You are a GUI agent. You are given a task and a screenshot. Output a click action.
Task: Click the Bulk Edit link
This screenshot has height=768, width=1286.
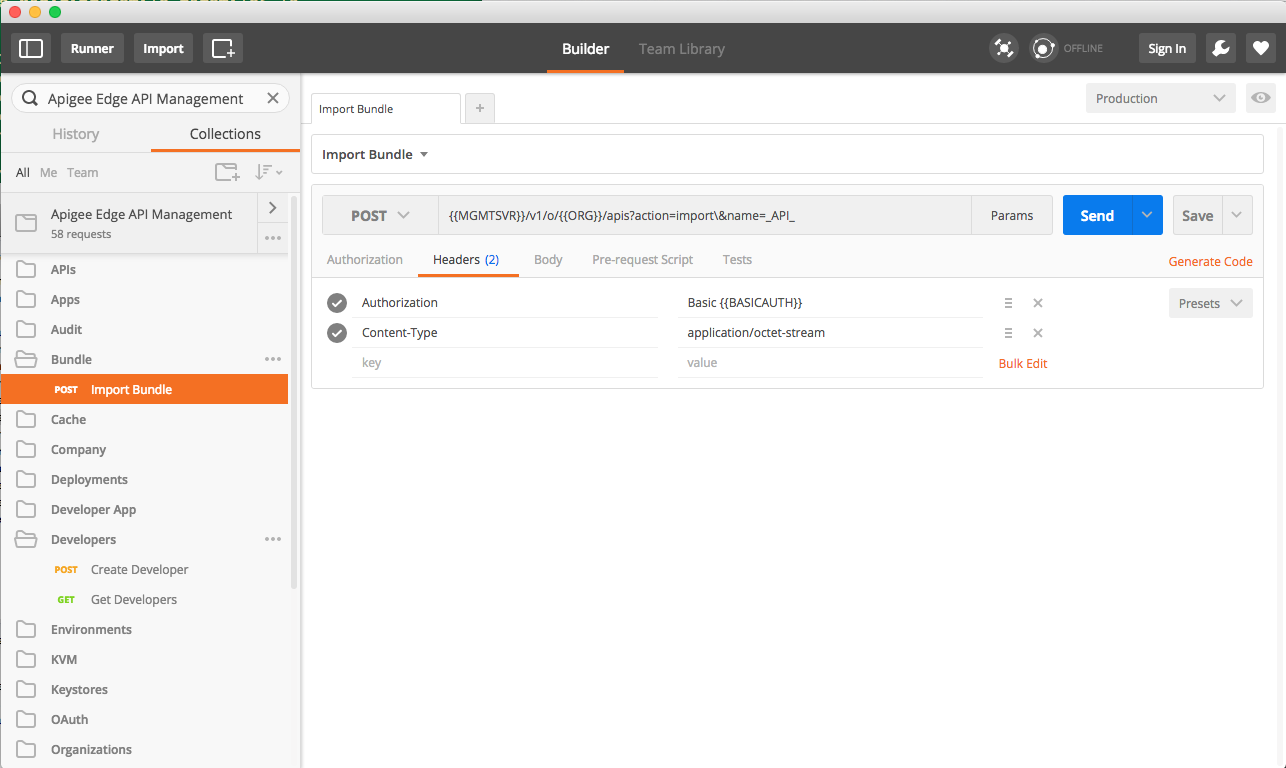1023,363
